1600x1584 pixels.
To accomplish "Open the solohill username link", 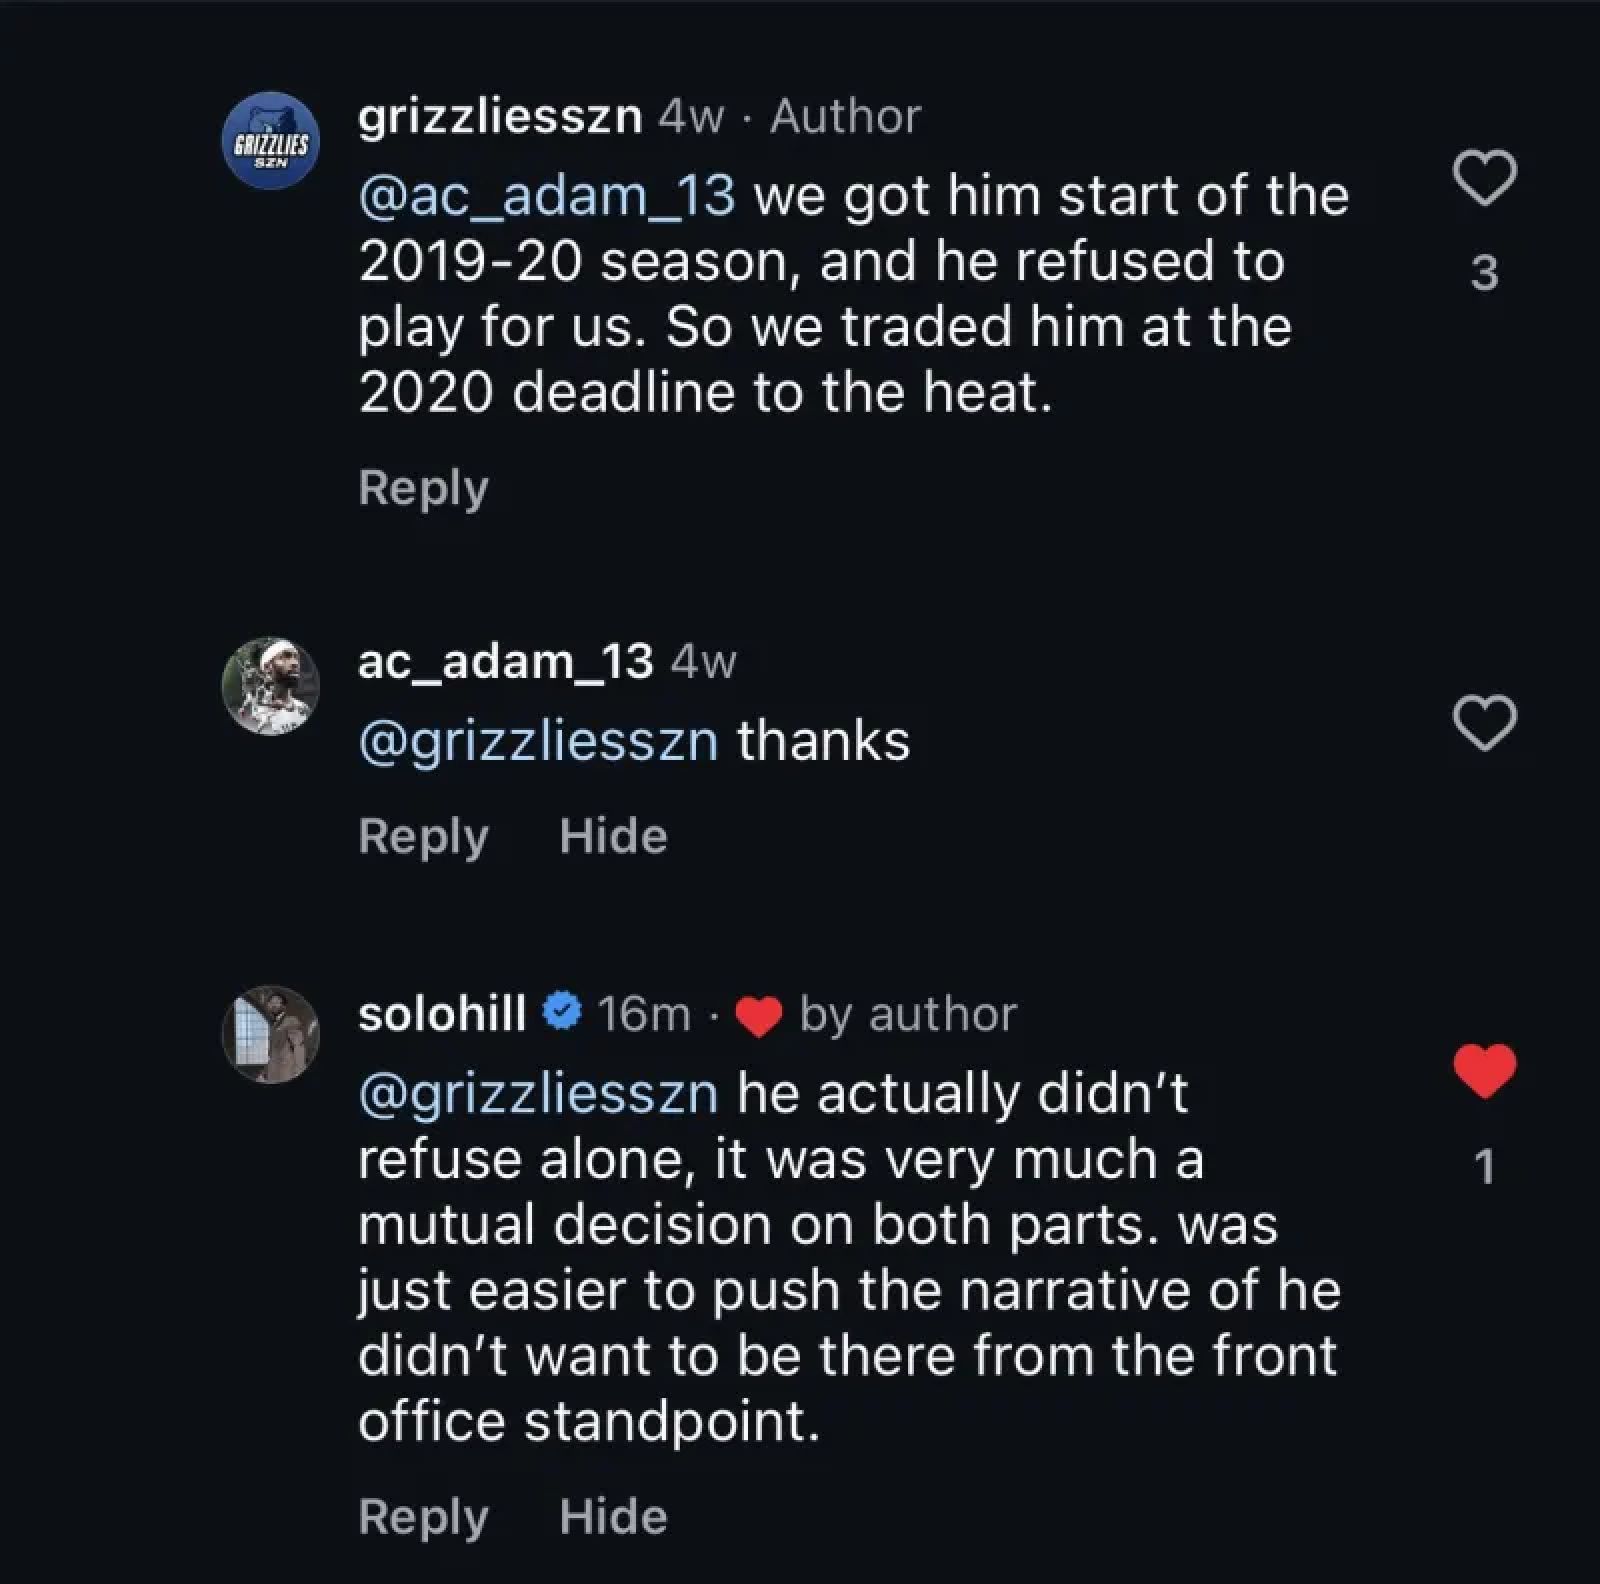I will [x=442, y=1013].
